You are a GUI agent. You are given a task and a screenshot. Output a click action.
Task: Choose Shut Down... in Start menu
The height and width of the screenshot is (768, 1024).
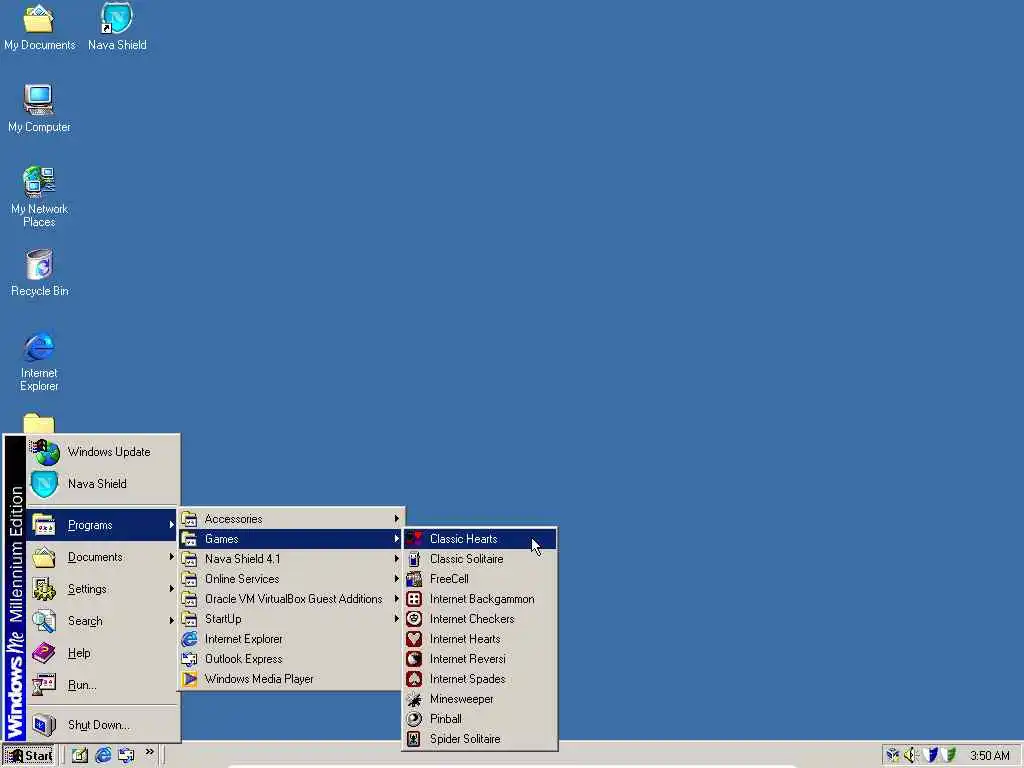point(103,725)
